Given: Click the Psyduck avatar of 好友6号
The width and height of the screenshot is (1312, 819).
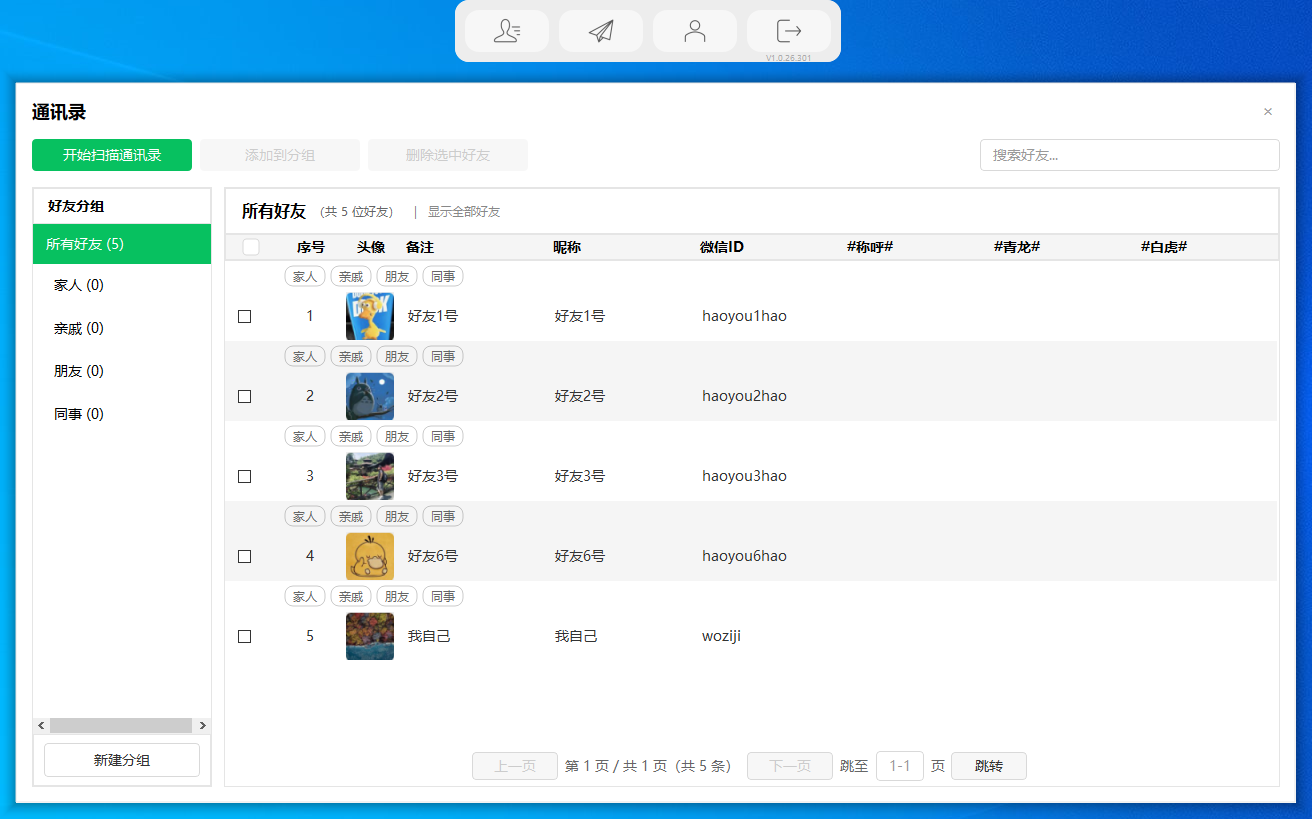Looking at the screenshot, I should (369, 556).
